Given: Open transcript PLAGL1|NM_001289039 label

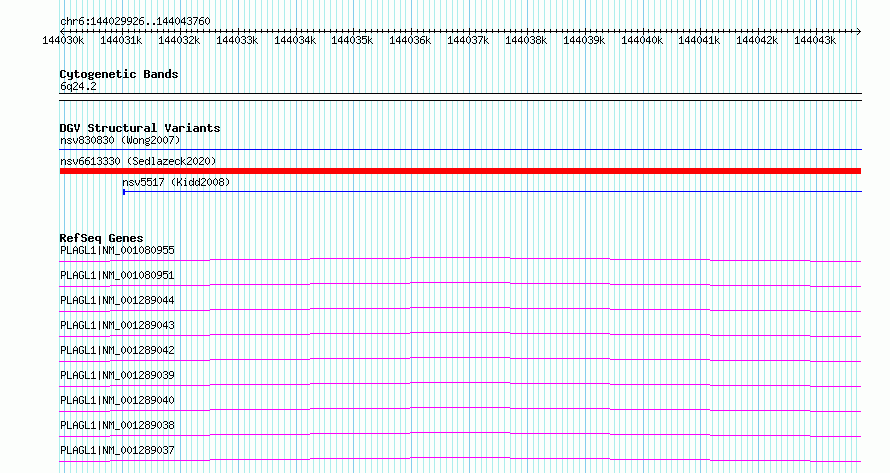Looking at the screenshot, I should click(x=117, y=375).
